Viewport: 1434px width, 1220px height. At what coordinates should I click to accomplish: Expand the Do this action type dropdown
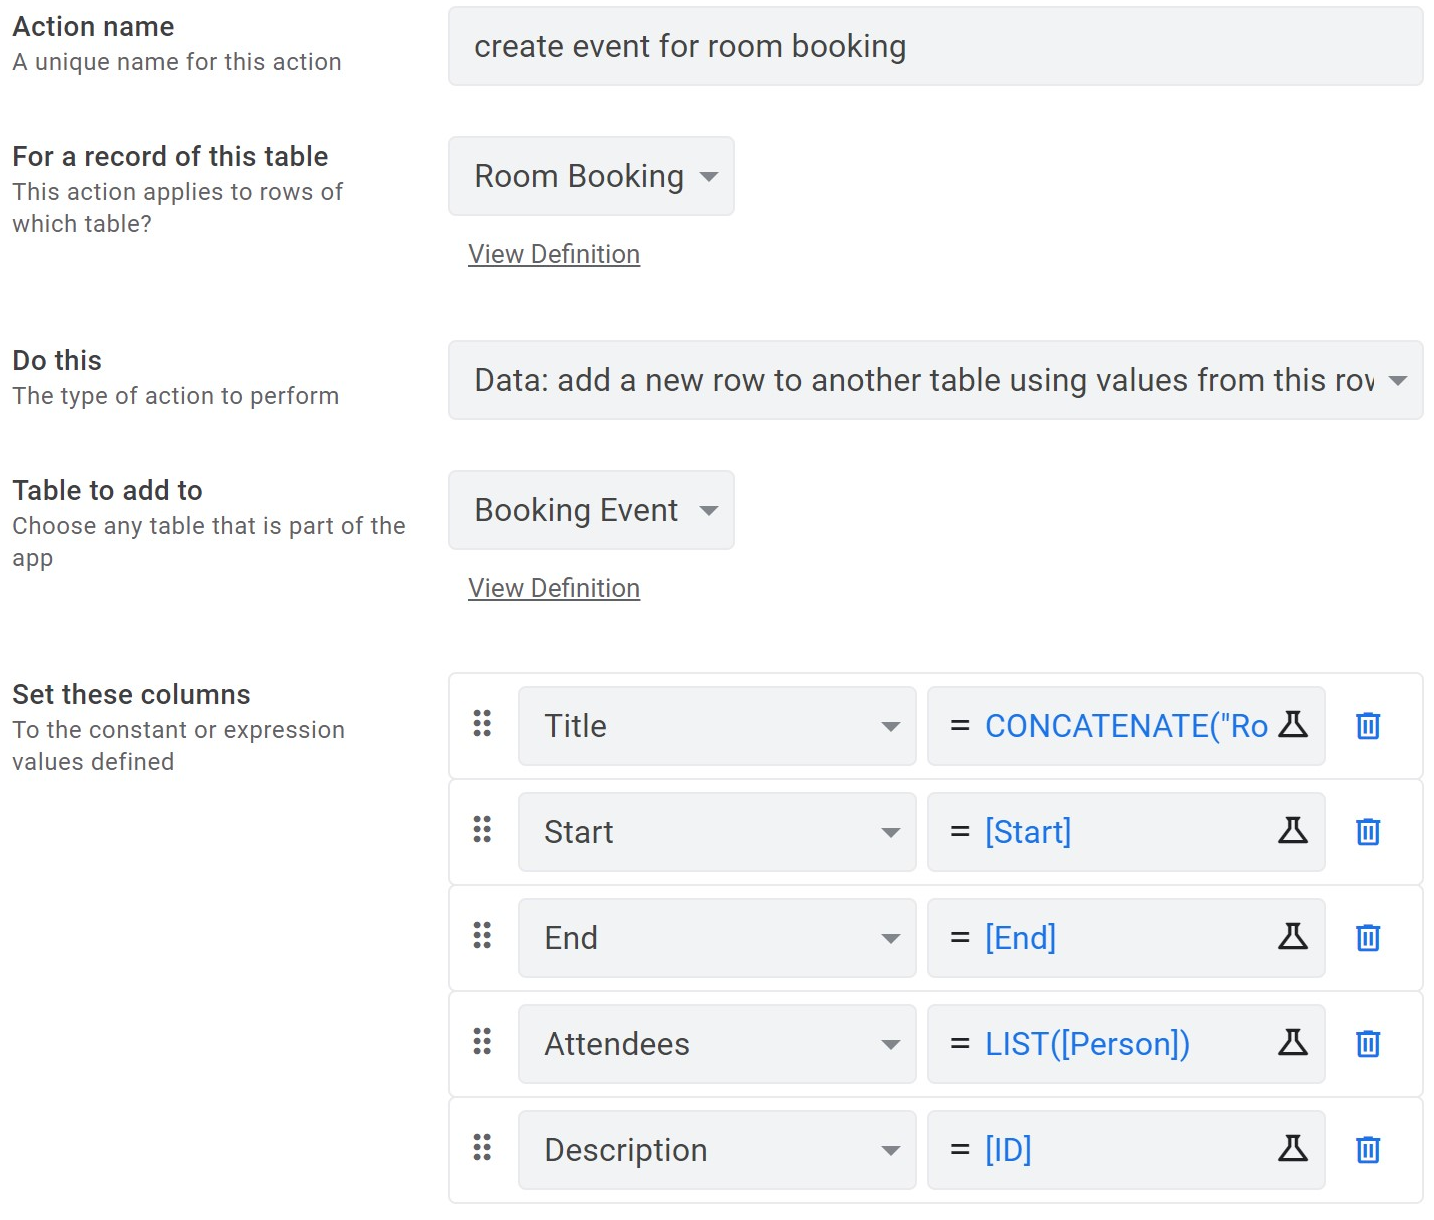(x=935, y=381)
